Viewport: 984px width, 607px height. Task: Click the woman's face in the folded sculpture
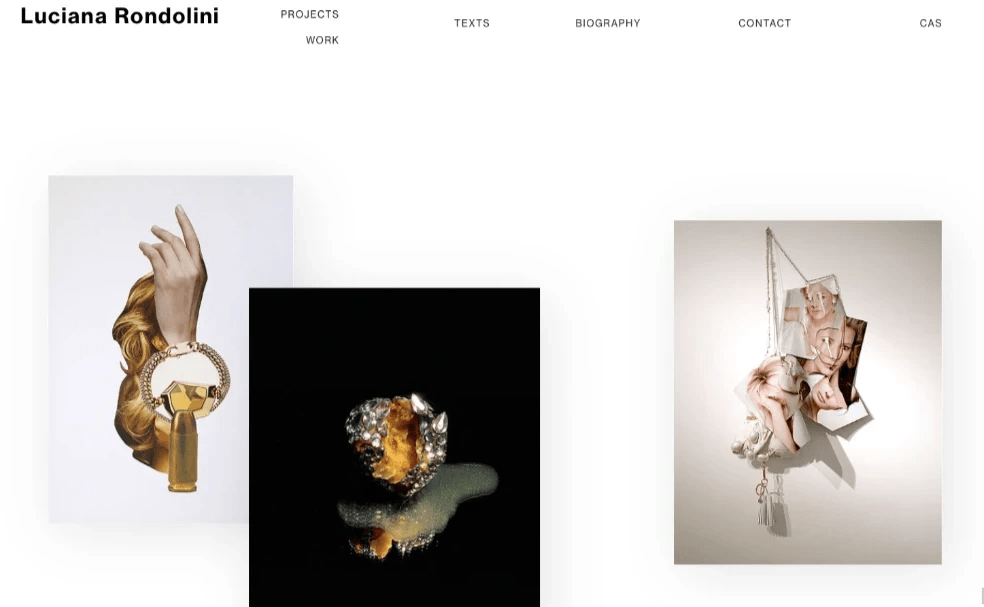click(835, 350)
